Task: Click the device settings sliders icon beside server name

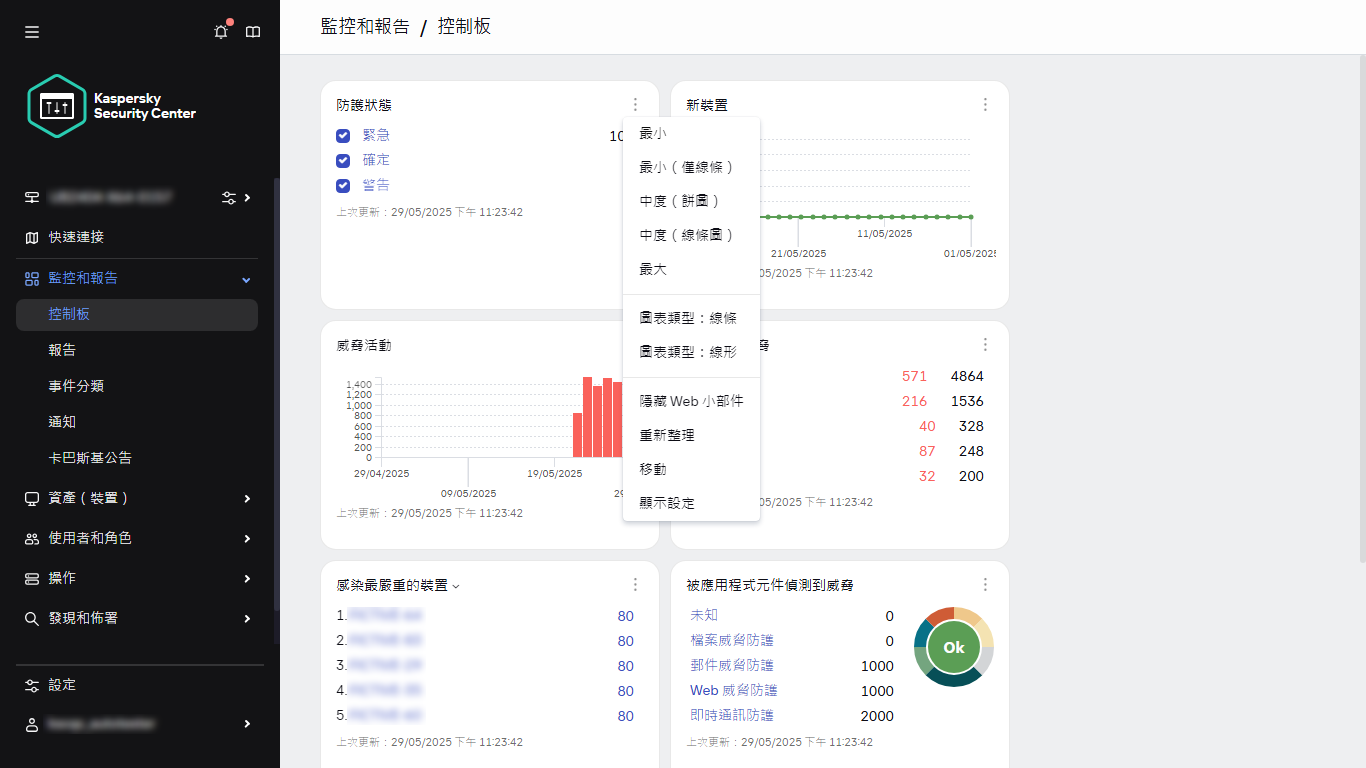Action: (x=228, y=198)
